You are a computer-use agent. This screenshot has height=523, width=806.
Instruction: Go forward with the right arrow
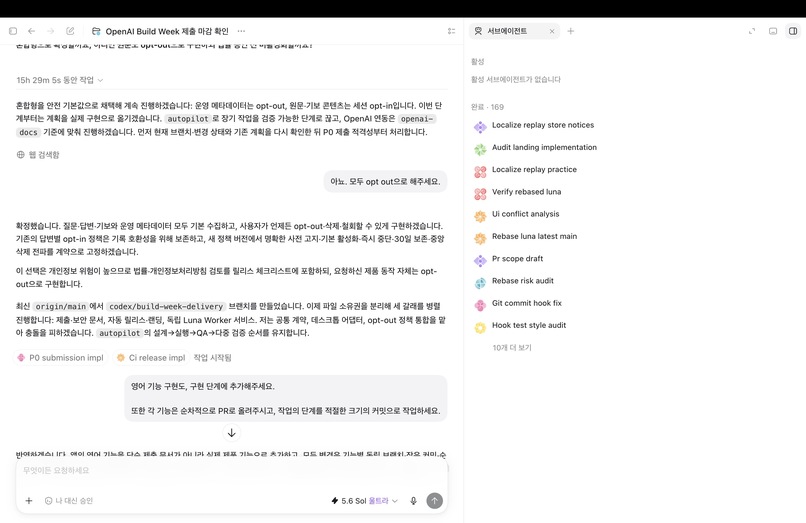click(50, 31)
